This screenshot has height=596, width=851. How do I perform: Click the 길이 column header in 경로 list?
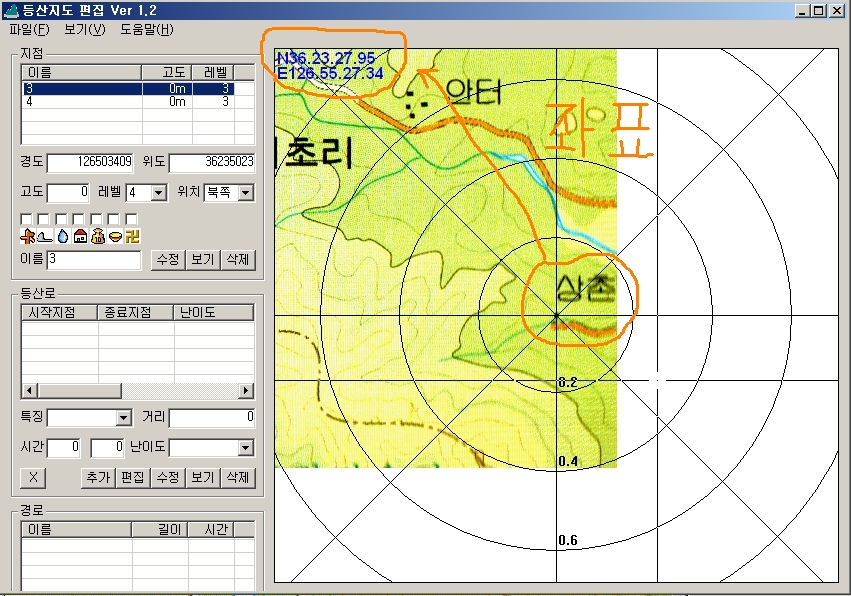click(160, 530)
